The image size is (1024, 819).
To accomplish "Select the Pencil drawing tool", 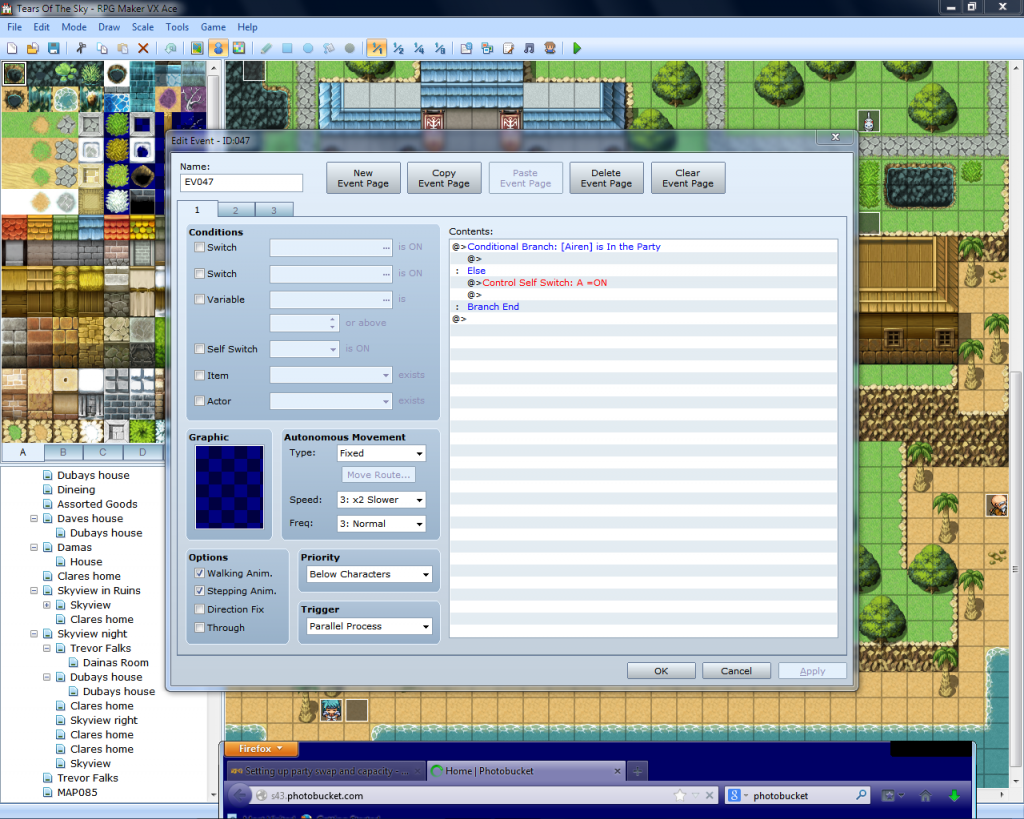I will pyautogui.click(x=266, y=48).
